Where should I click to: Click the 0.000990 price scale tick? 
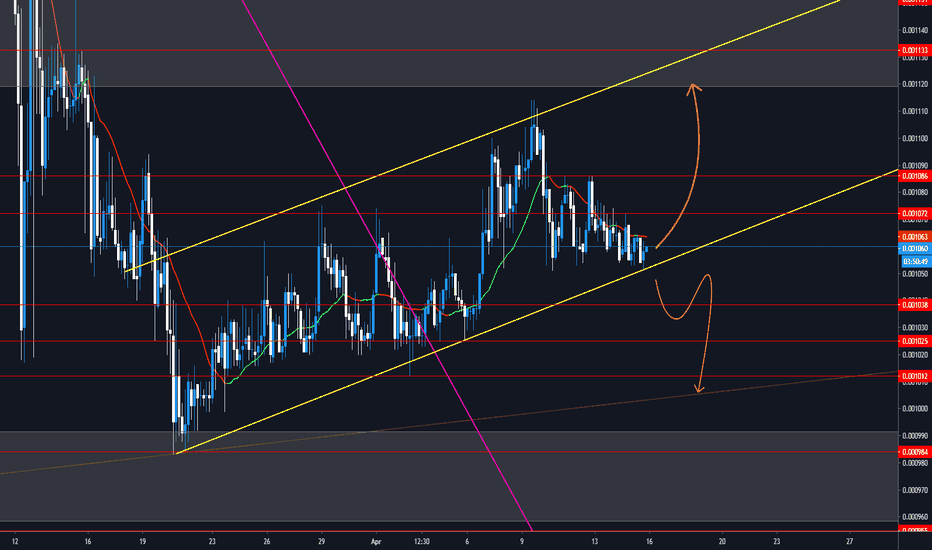pos(915,436)
